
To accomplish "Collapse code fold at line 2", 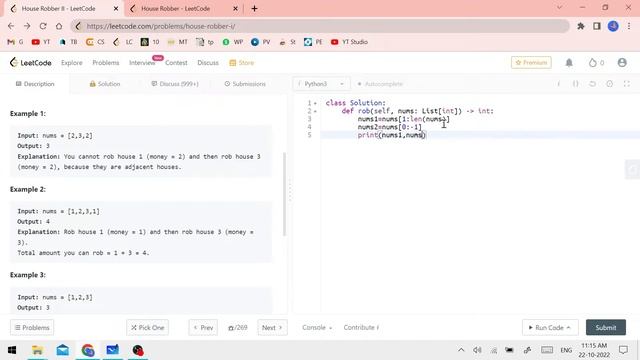I will point(315,111).
